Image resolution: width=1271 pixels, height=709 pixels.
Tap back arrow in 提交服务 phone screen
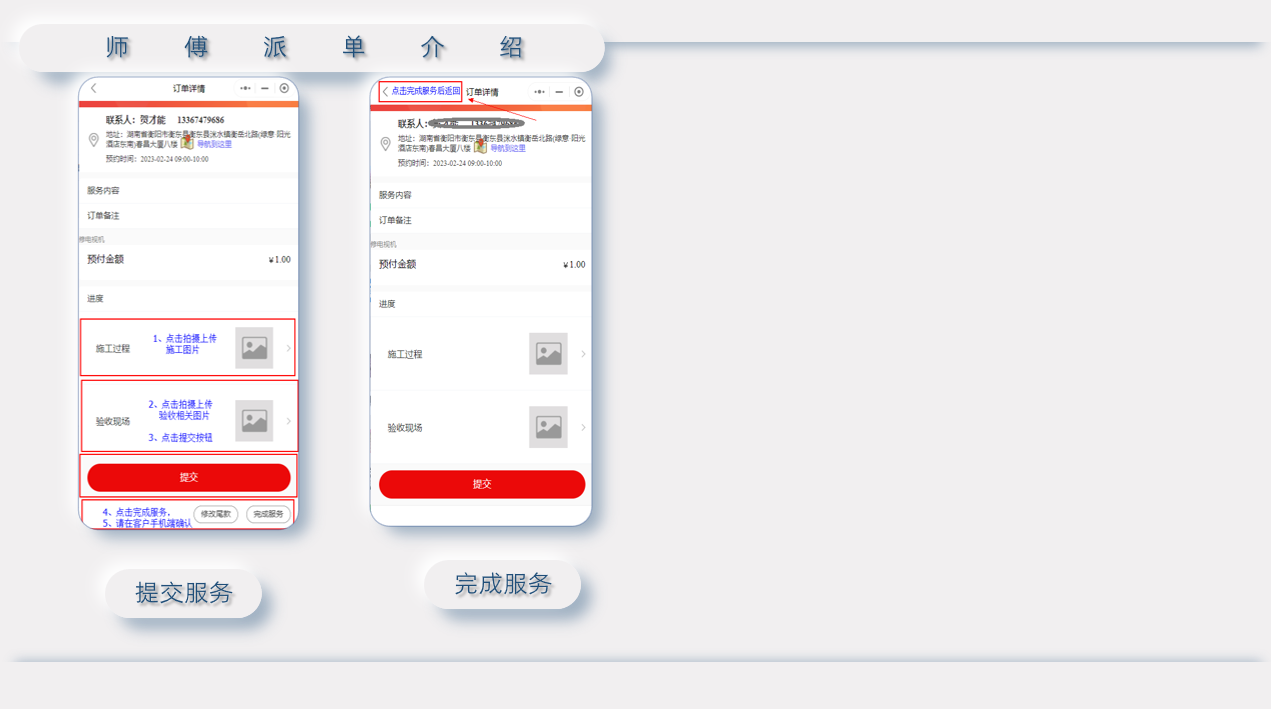click(x=94, y=88)
